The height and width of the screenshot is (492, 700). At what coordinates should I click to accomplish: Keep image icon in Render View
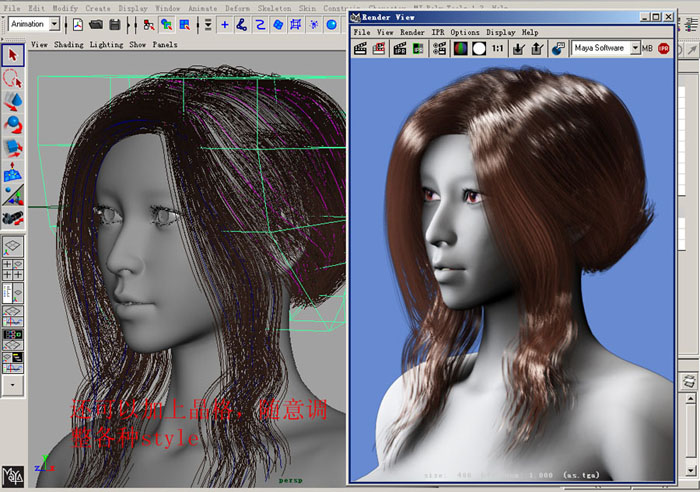pos(518,48)
